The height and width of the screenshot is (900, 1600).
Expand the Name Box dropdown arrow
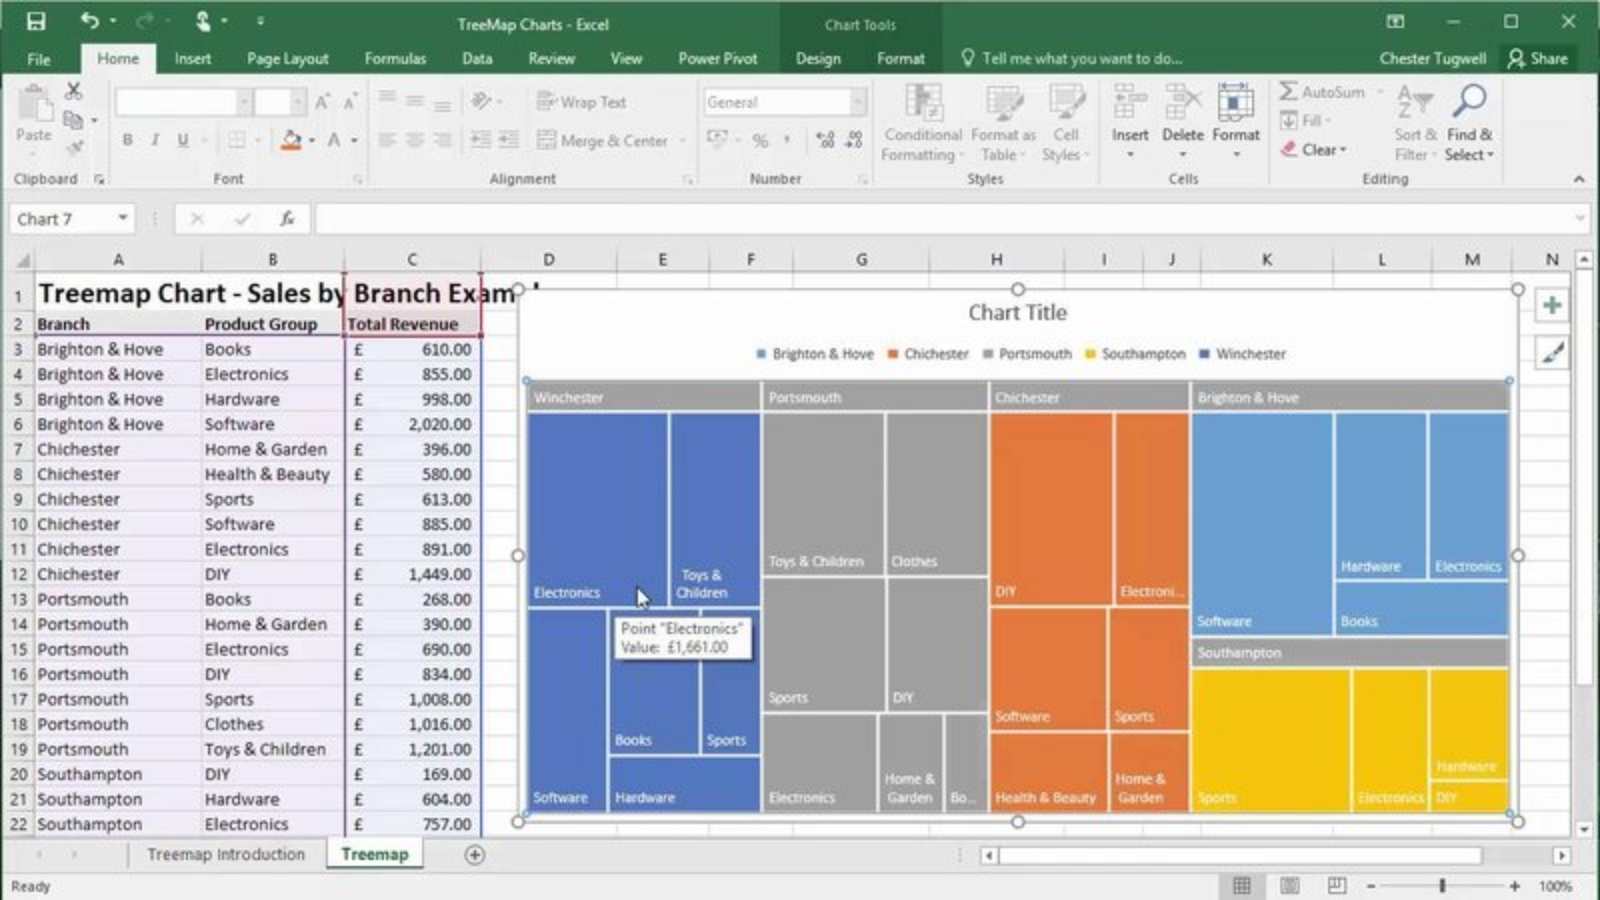coord(122,218)
